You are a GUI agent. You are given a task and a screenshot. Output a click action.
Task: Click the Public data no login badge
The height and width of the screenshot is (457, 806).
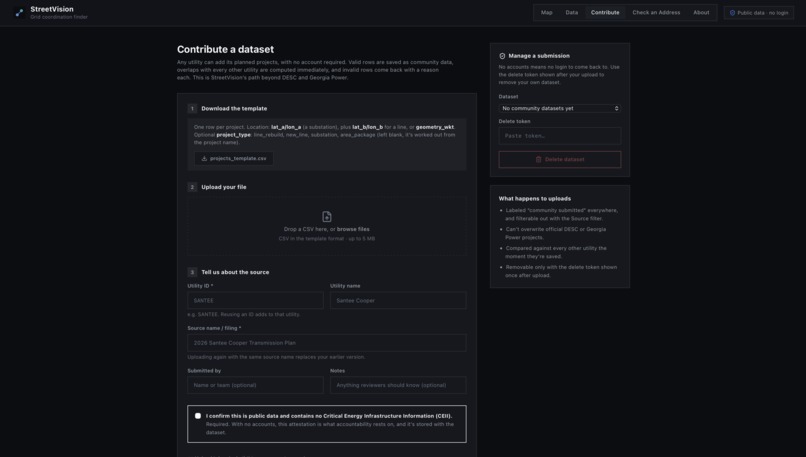pos(759,13)
